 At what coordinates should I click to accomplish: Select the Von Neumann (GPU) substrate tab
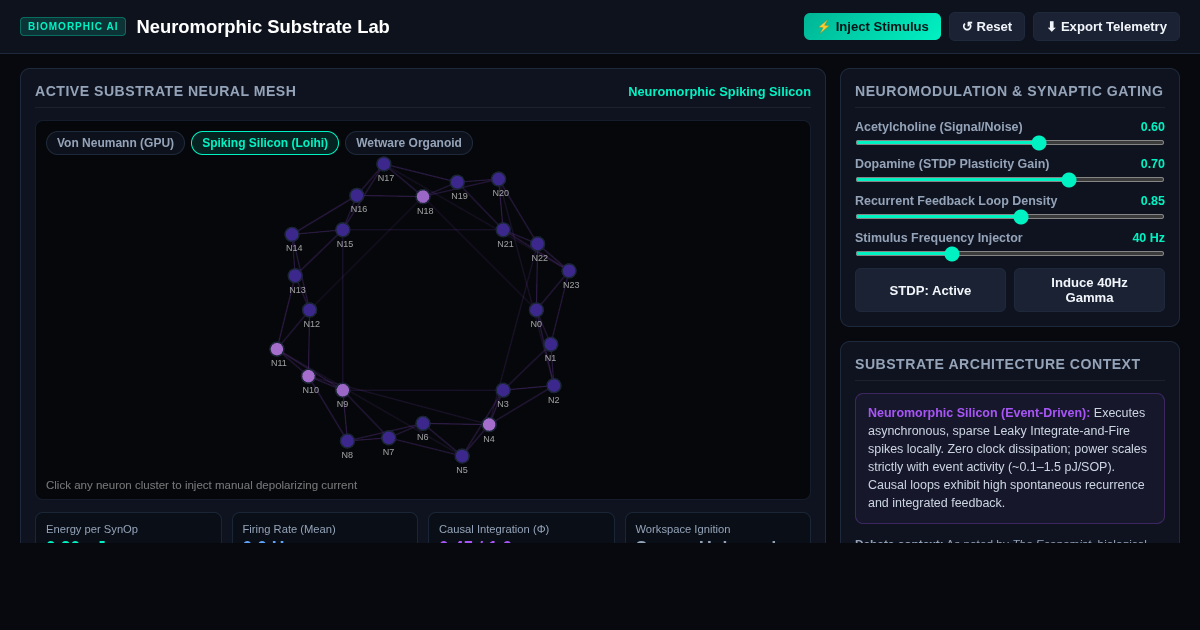[x=115, y=143]
